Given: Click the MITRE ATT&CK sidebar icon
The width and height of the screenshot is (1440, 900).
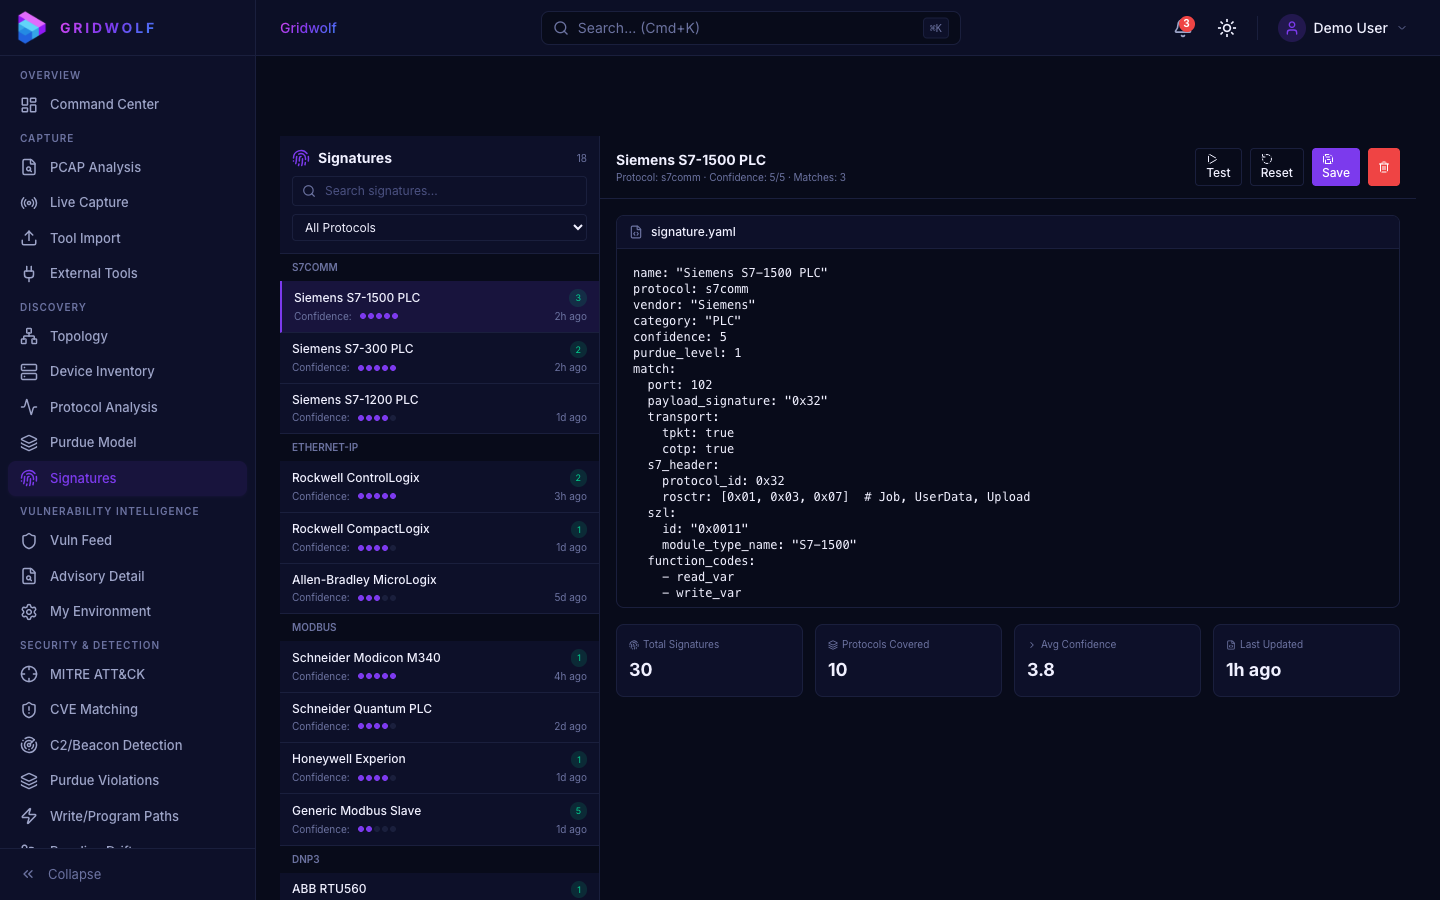Looking at the screenshot, I should 29,675.
